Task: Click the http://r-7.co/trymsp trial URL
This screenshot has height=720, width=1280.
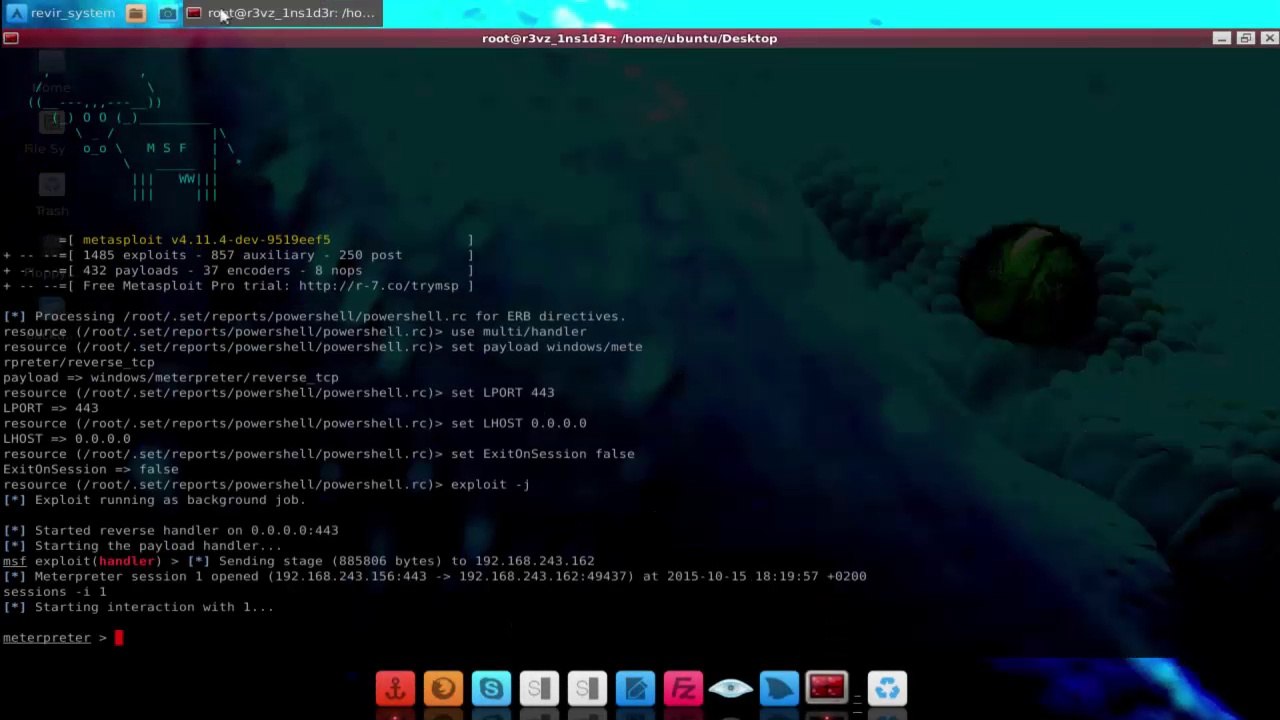Action: 378,286
